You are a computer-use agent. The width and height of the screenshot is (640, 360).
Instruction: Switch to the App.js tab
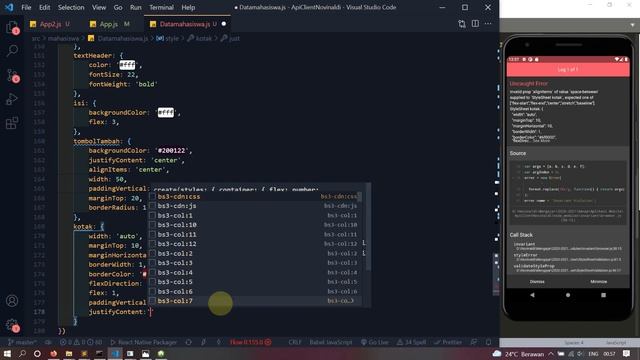pyautogui.click(x=109, y=24)
